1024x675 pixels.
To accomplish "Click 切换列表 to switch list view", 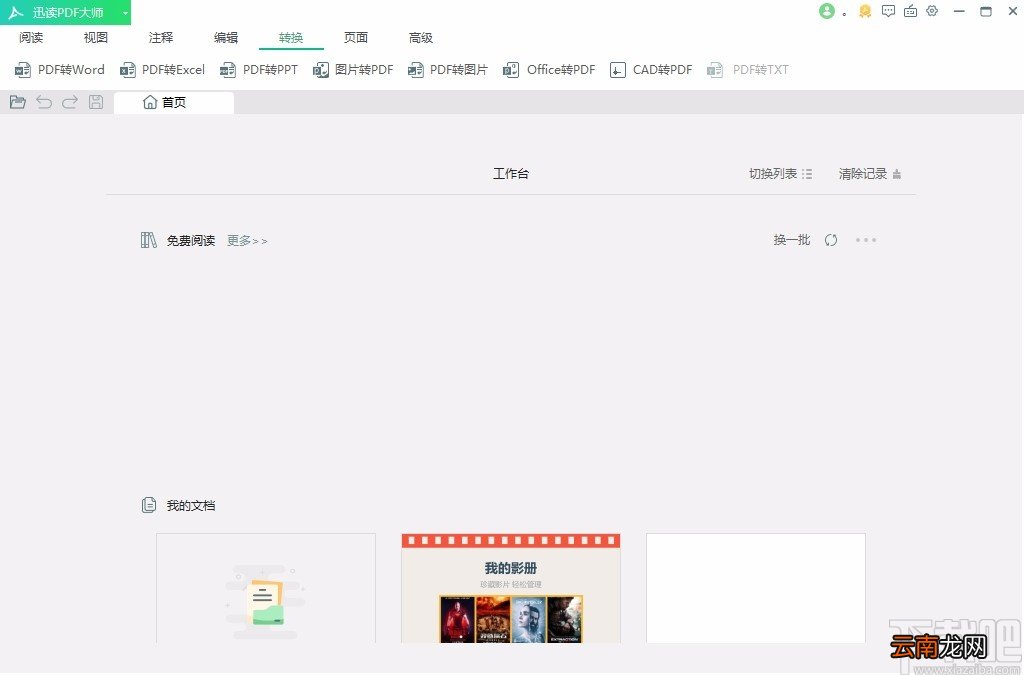I will [780, 174].
